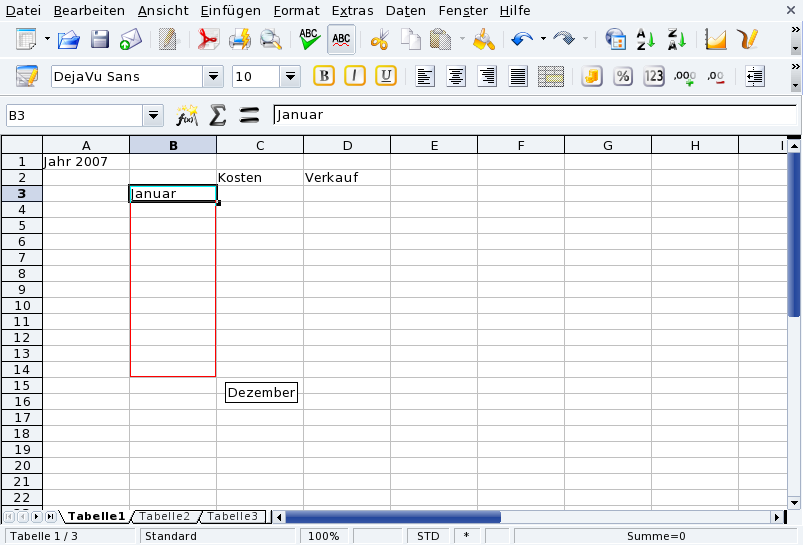Open the Einfügen menu
803x545 pixels.
(230, 10)
